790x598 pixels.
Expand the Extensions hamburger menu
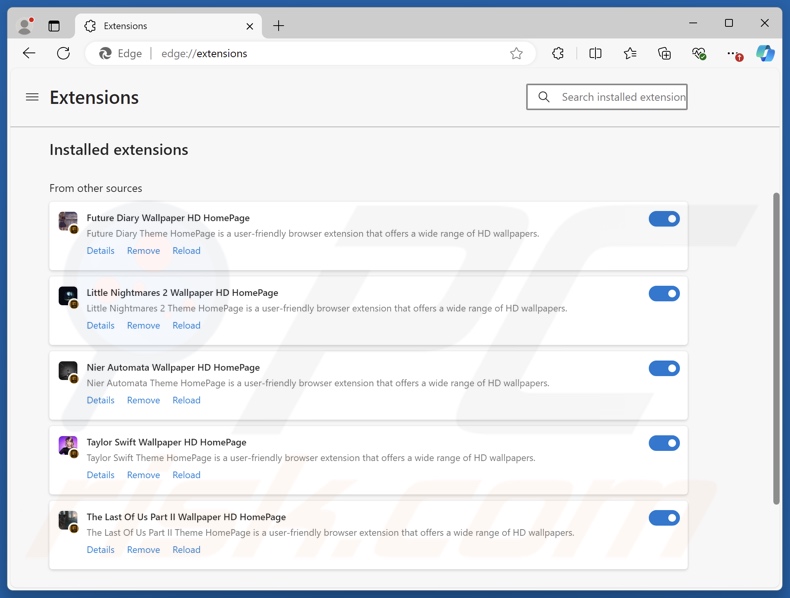tap(32, 97)
